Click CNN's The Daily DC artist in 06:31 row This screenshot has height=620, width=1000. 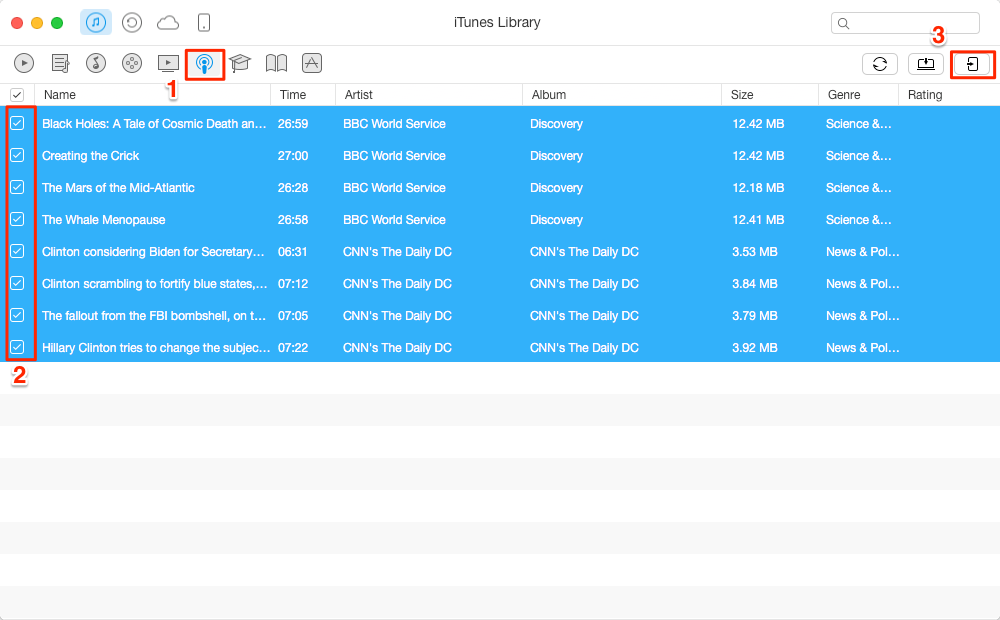coord(397,251)
